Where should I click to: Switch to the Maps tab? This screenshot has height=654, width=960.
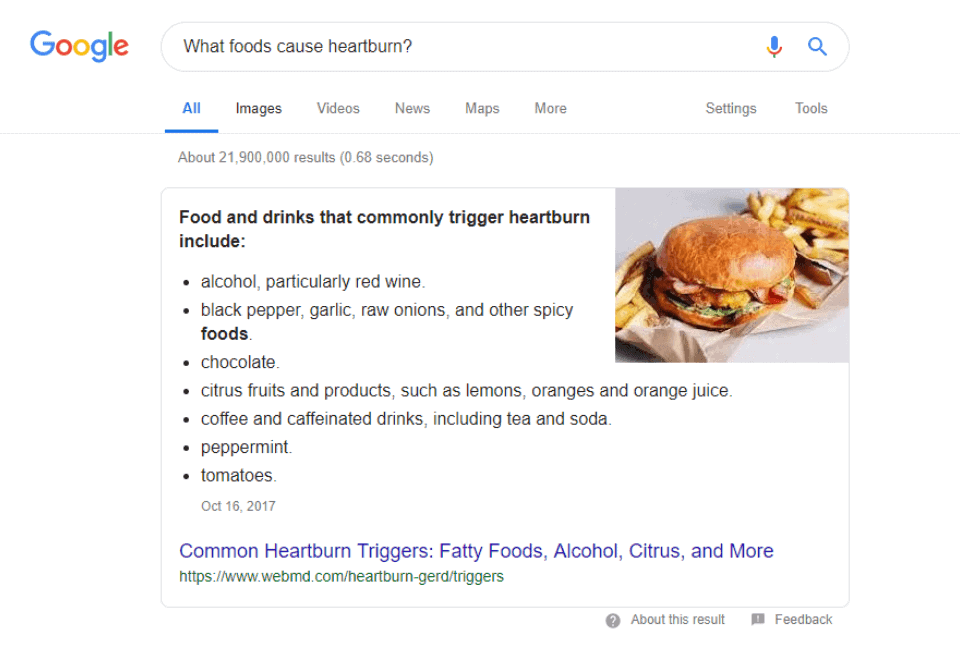click(482, 108)
